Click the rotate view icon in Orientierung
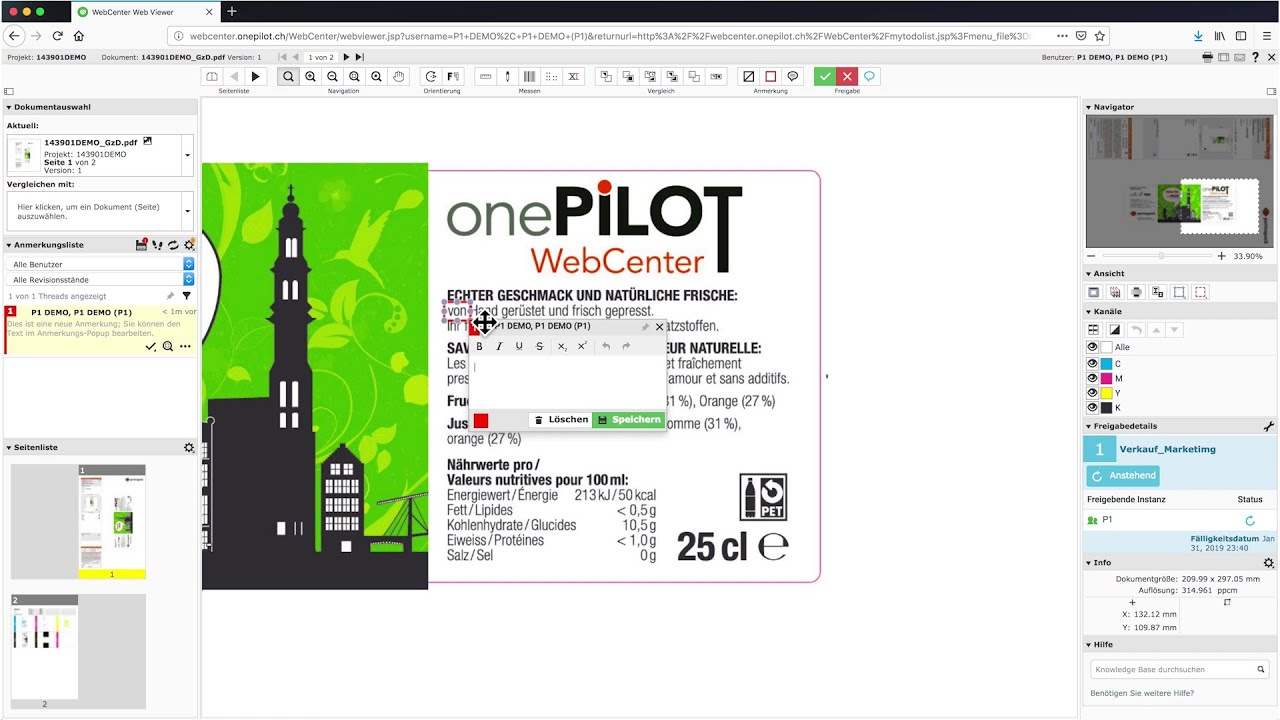The height and width of the screenshot is (720, 1280). coord(431,76)
